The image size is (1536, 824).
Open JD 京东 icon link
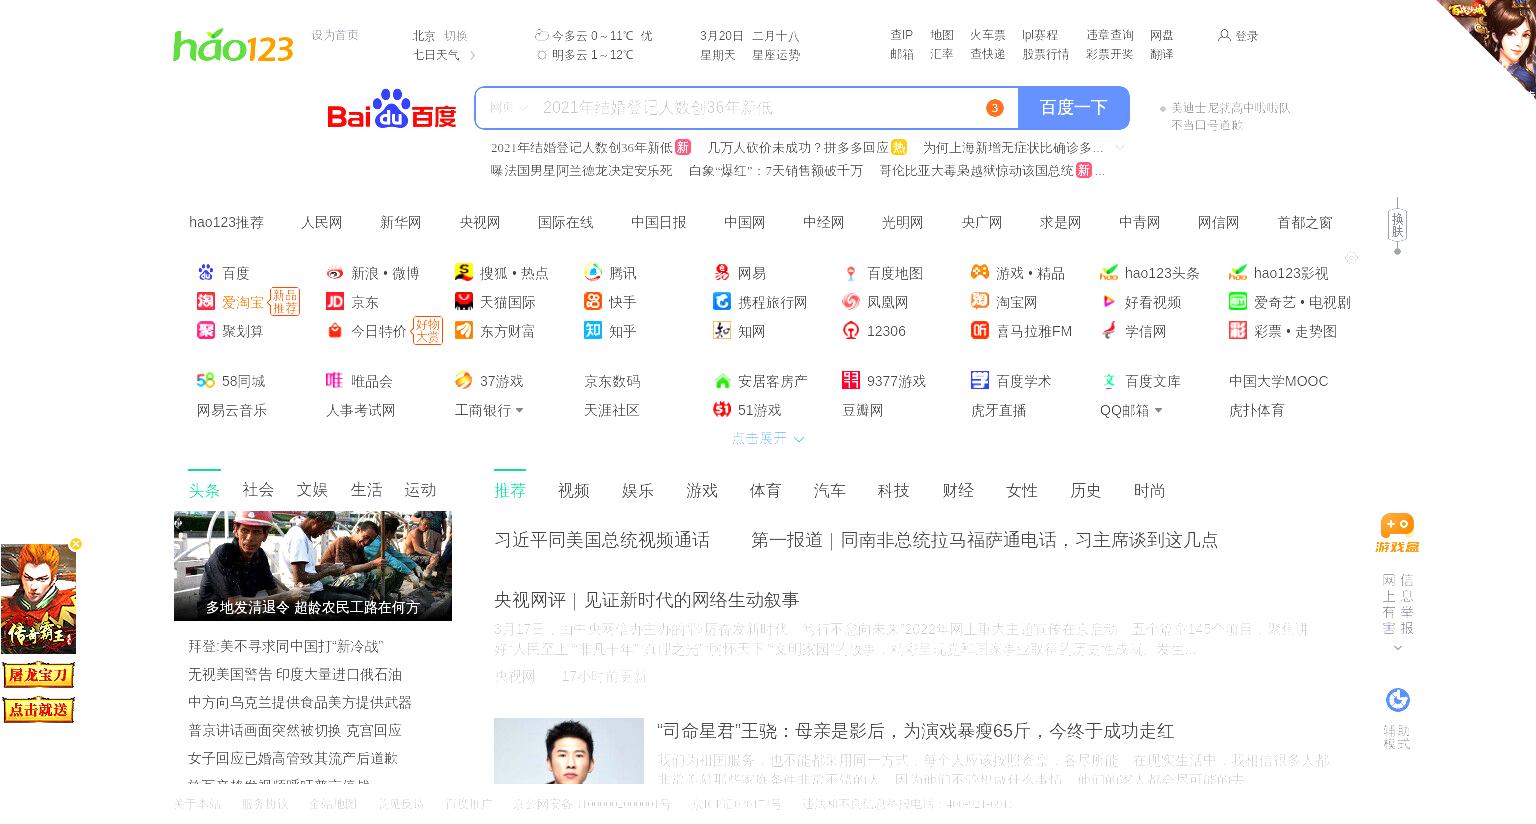335,301
